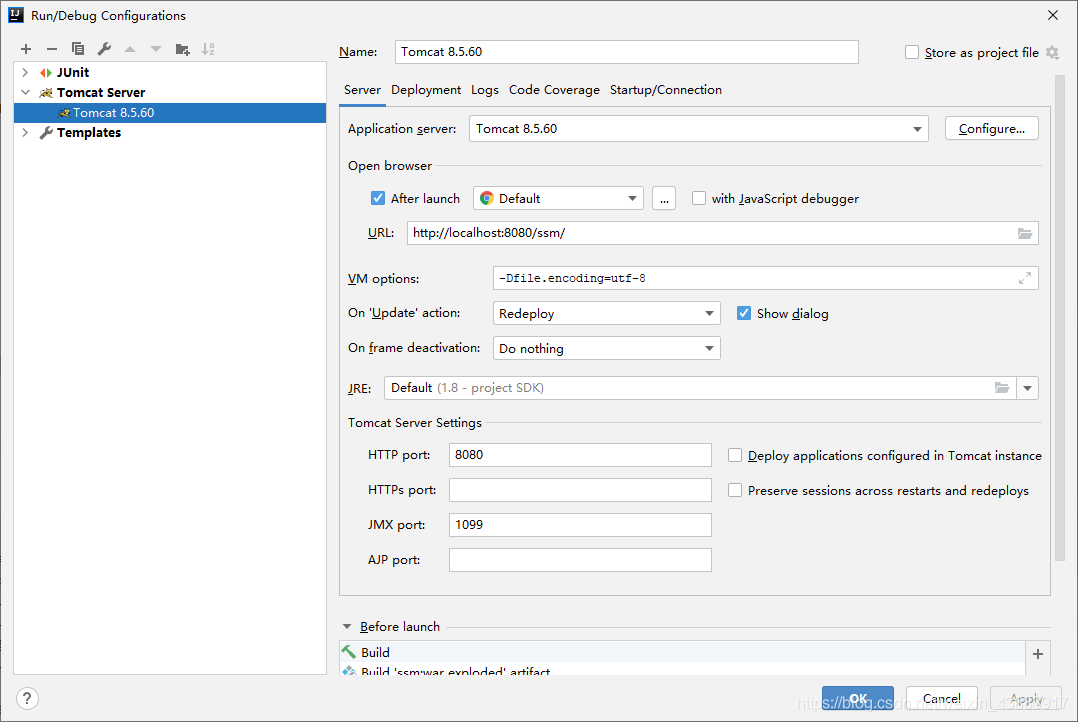Open On 'Update' action dropdown
The image size is (1078, 722).
point(606,314)
